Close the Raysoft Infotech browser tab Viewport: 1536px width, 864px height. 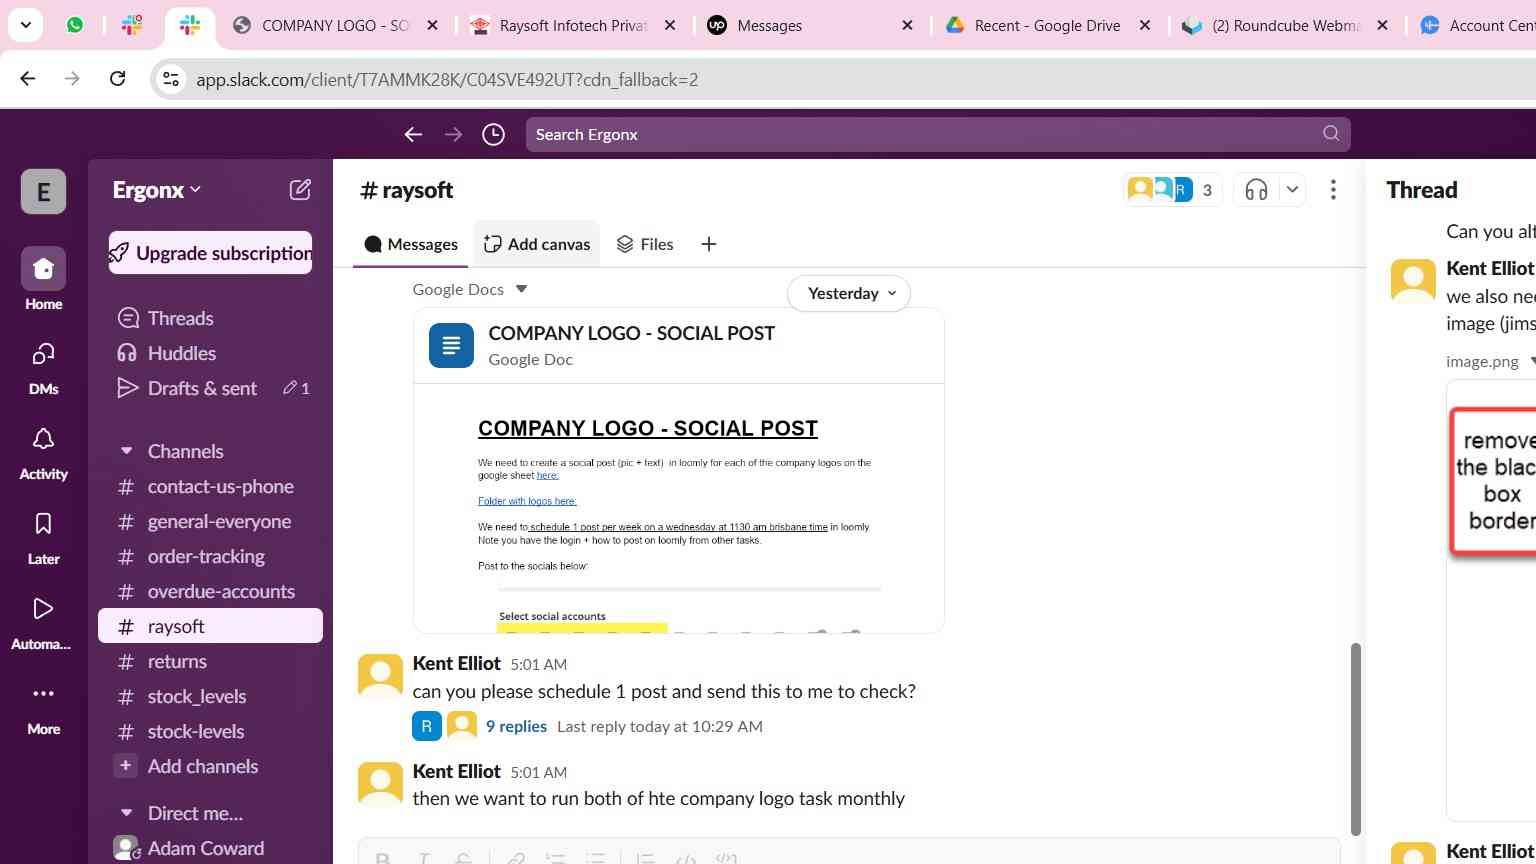[670, 25]
